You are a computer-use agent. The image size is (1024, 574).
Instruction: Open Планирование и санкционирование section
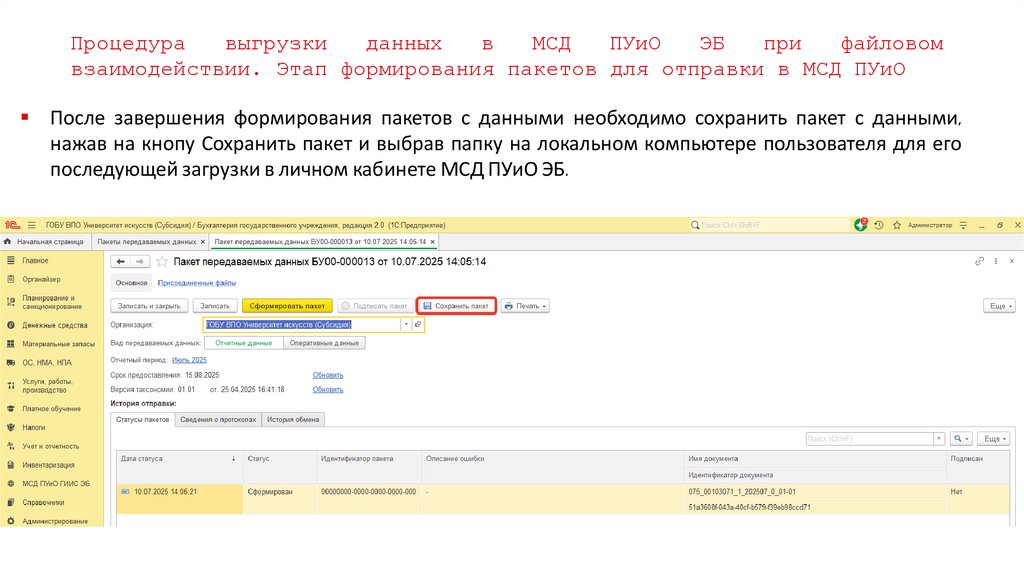pos(52,302)
